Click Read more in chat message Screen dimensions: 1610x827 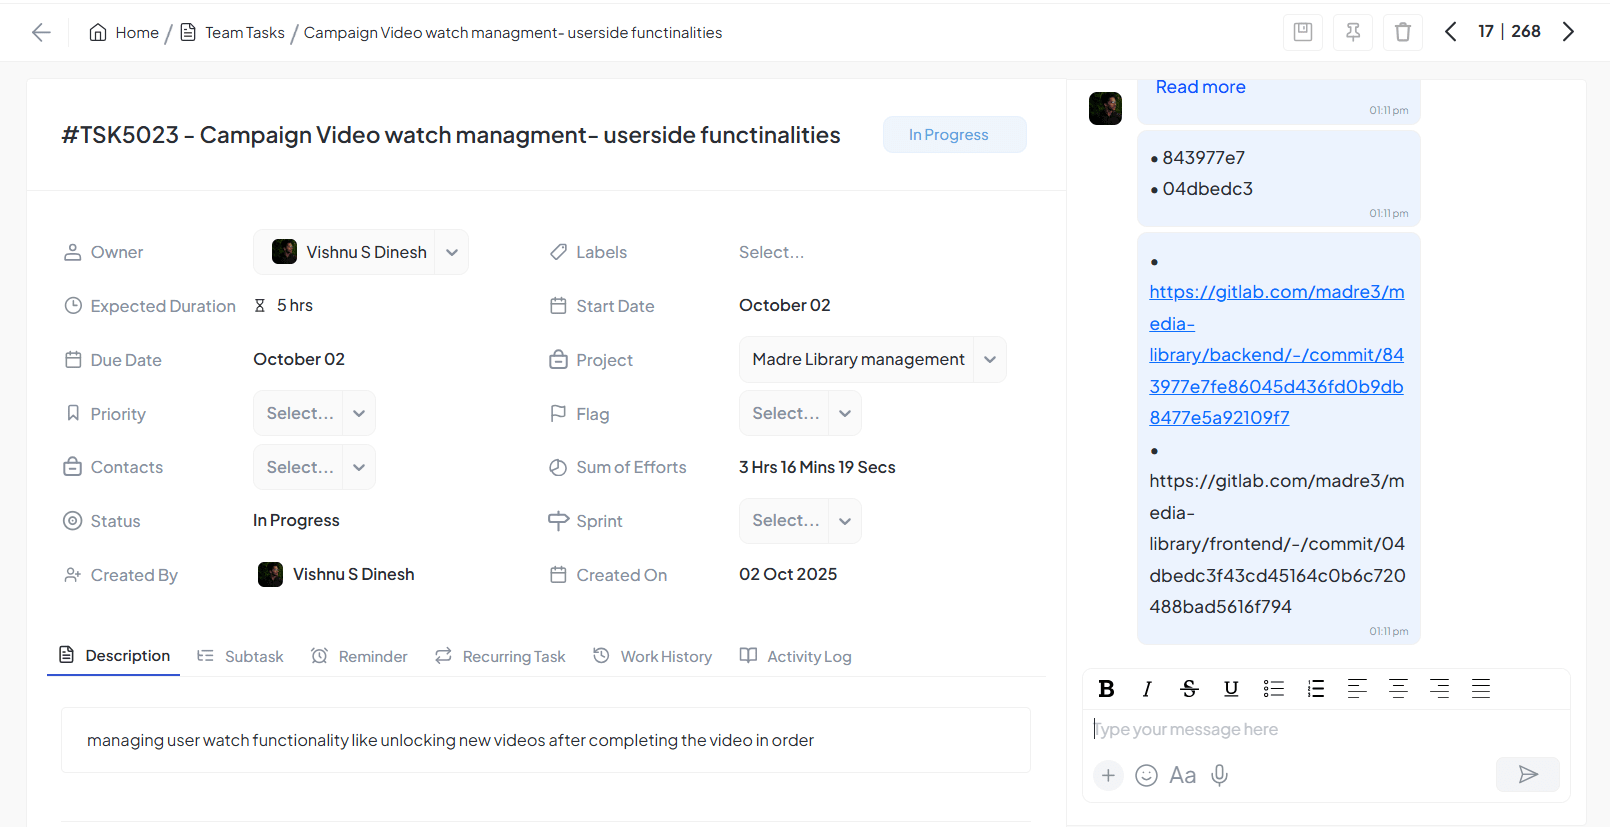pos(1200,87)
